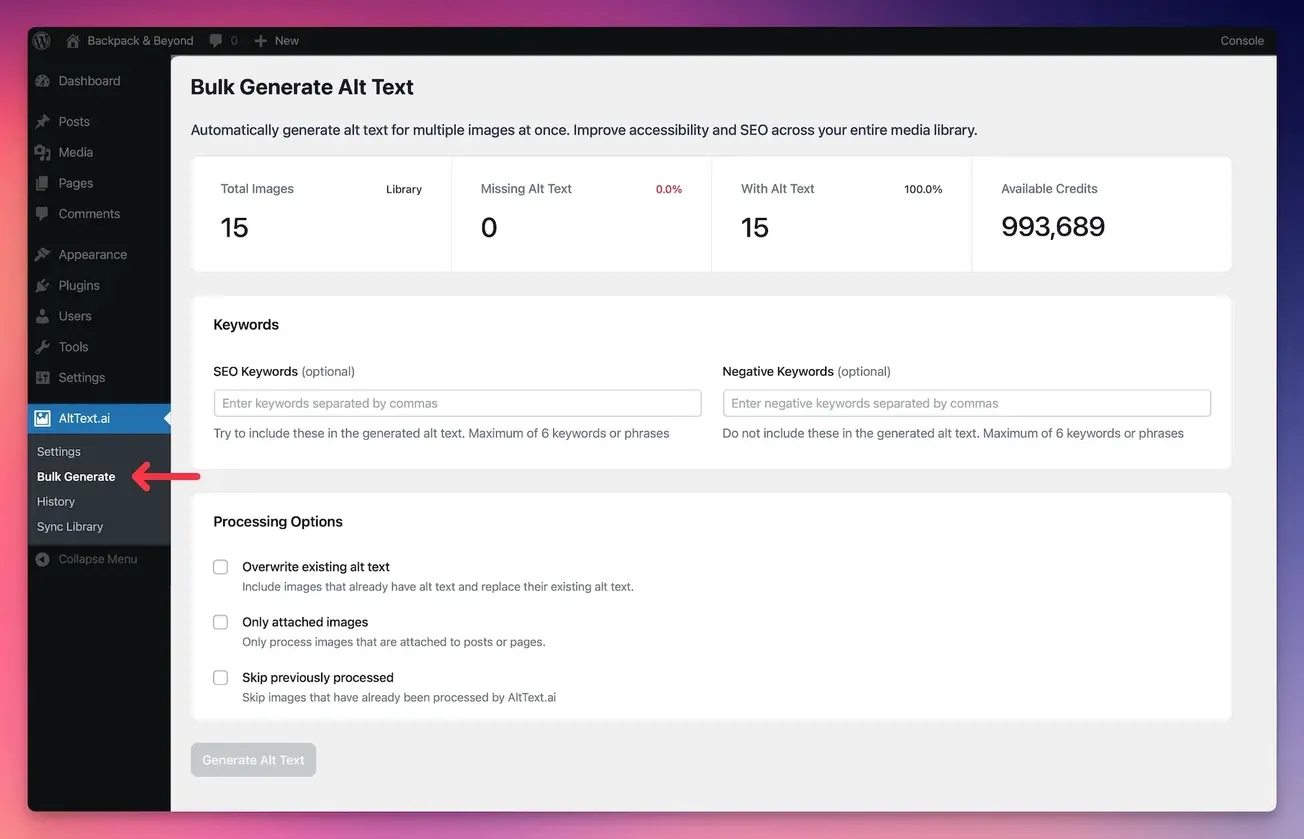
Task: Expand the Appearance menu
Action: (92, 255)
